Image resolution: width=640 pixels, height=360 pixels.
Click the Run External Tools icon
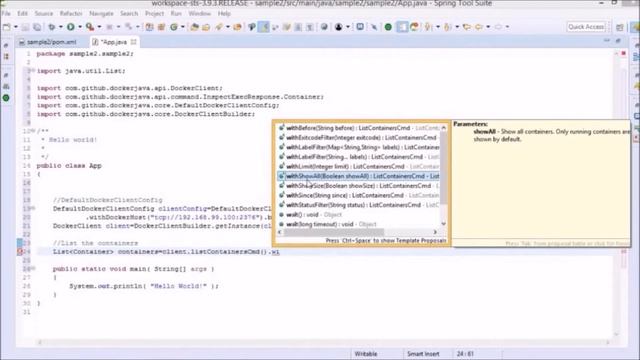(x=90, y=27)
